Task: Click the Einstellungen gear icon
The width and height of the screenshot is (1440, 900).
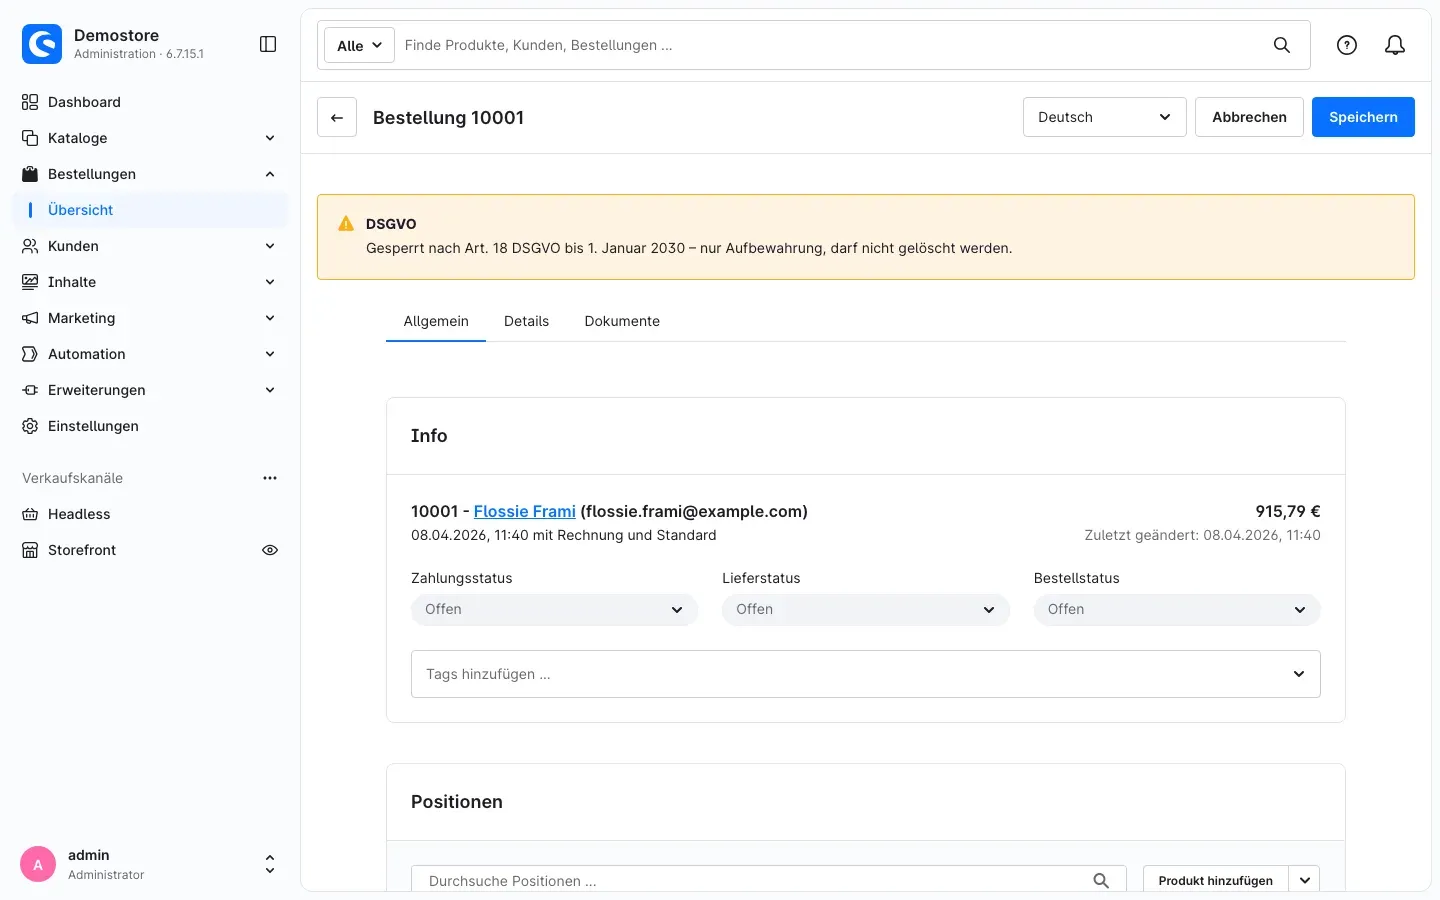Action: click(x=30, y=426)
